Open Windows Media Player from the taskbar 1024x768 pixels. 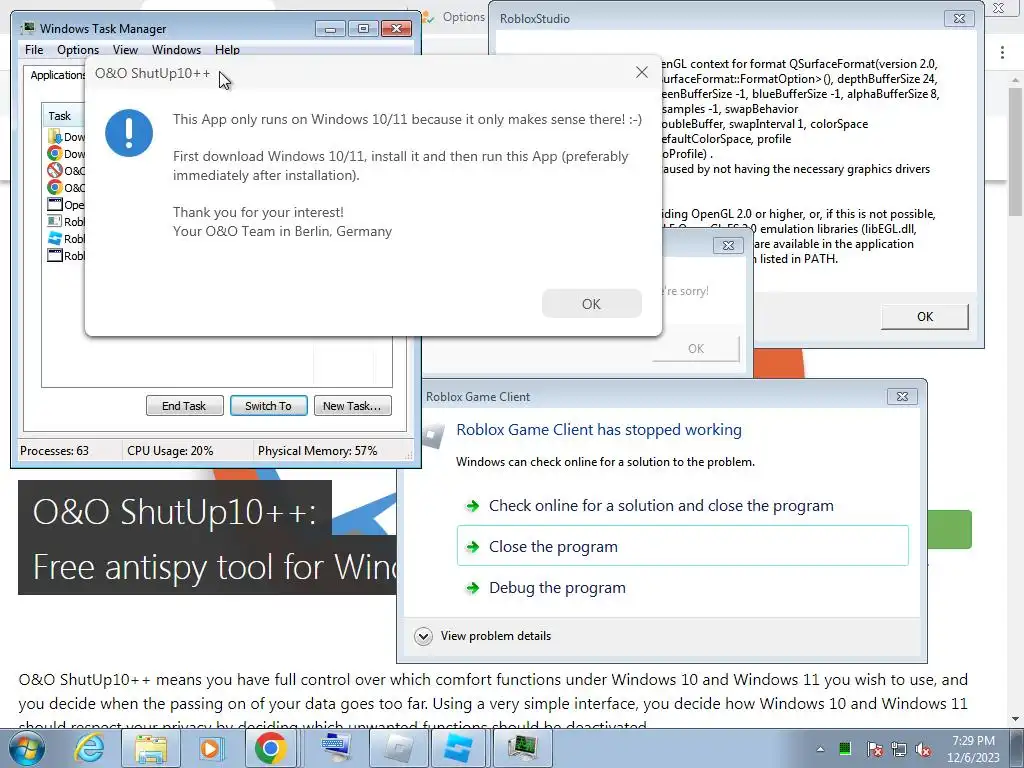pyautogui.click(x=211, y=748)
